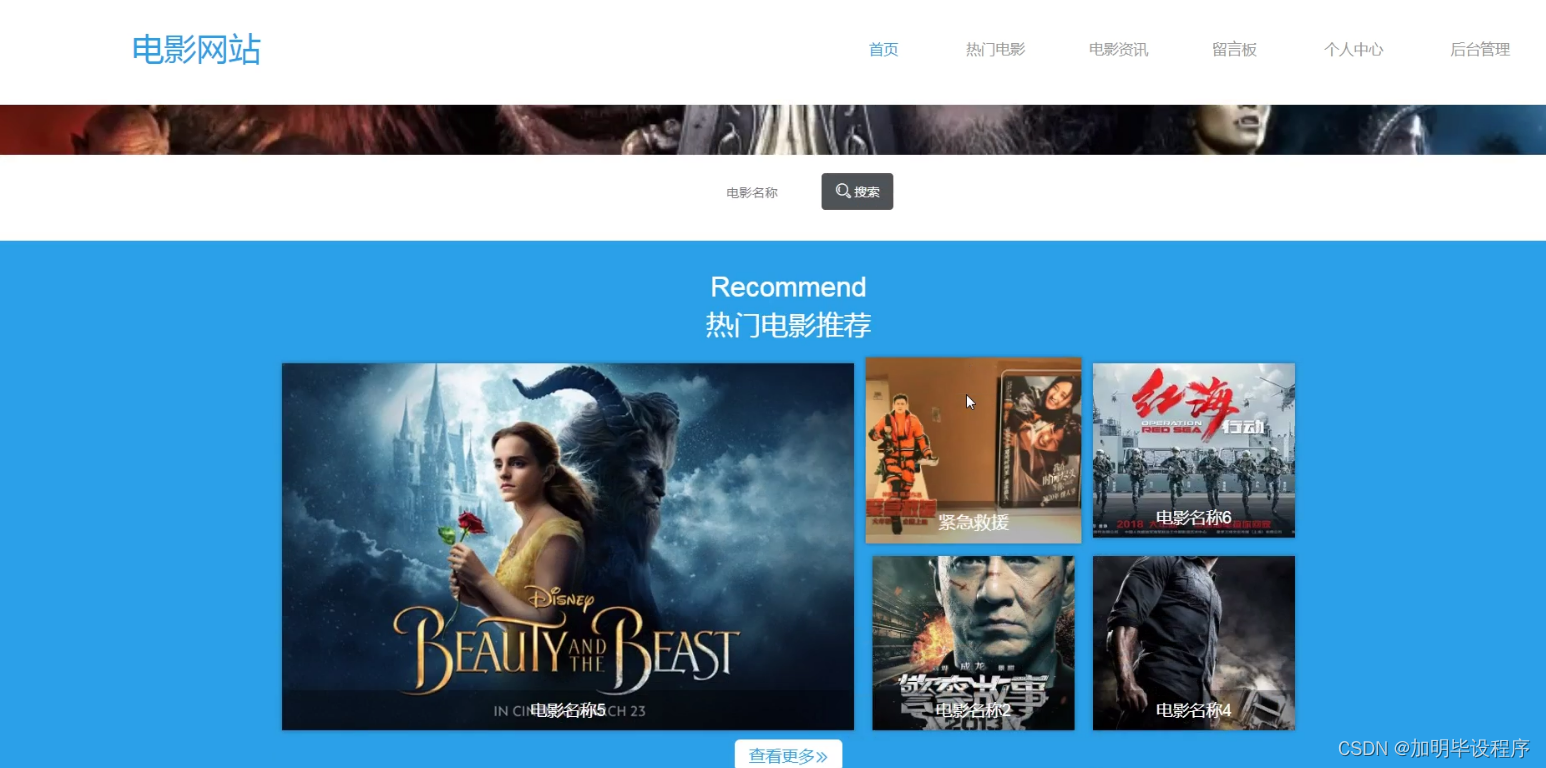Open 个人中心 from the top menu
This screenshot has height=768, width=1546.
[1353, 49]
